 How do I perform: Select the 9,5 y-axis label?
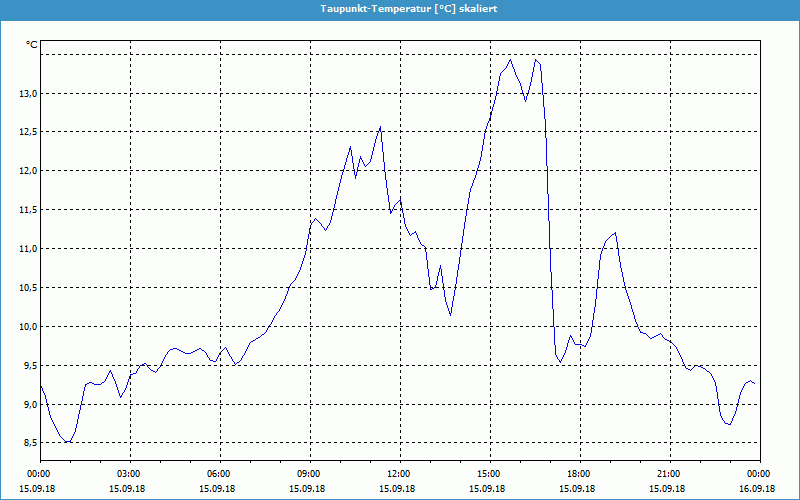(26, 366)
